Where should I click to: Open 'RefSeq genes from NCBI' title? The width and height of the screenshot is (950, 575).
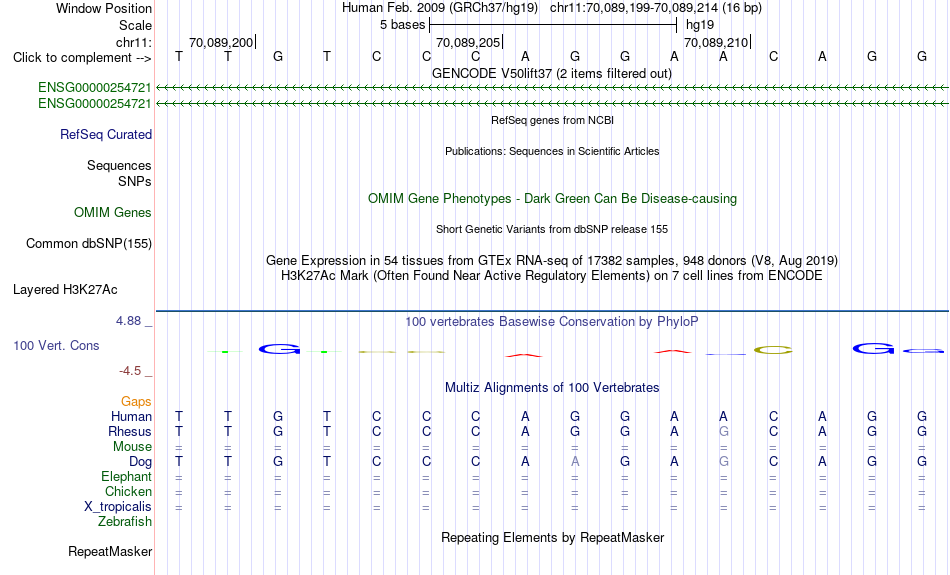(x=552, y=120)
